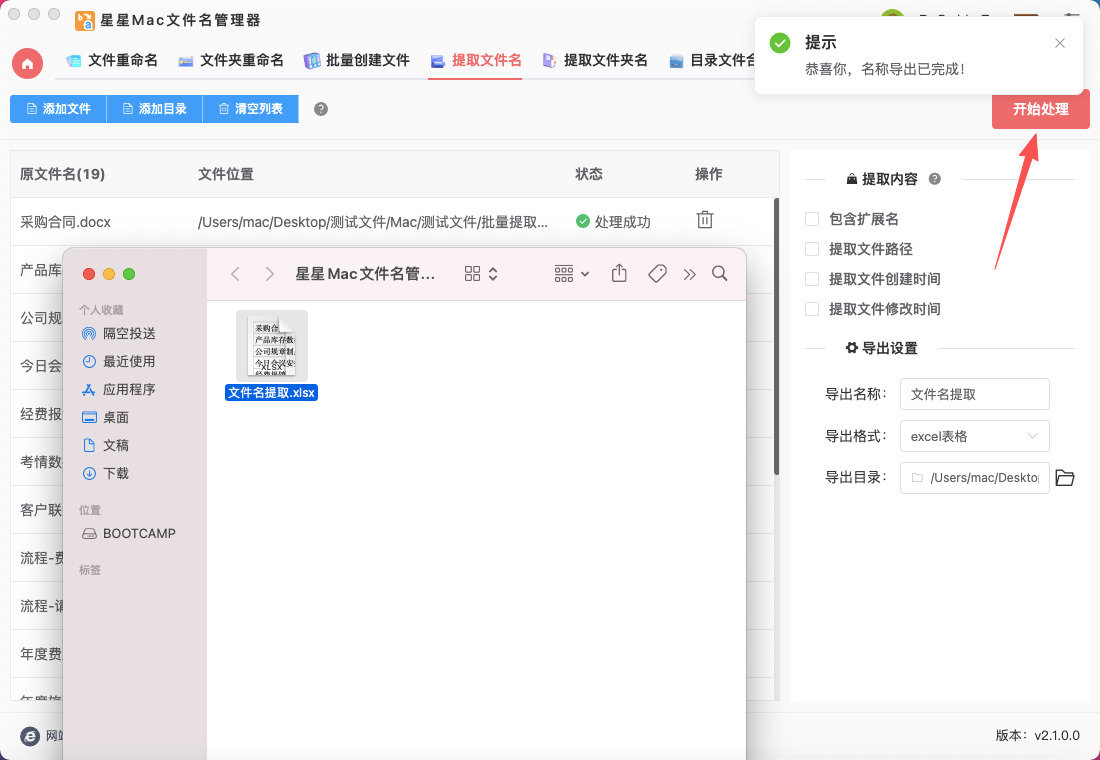Select the 提取文件名 tab

click(476, 60)
